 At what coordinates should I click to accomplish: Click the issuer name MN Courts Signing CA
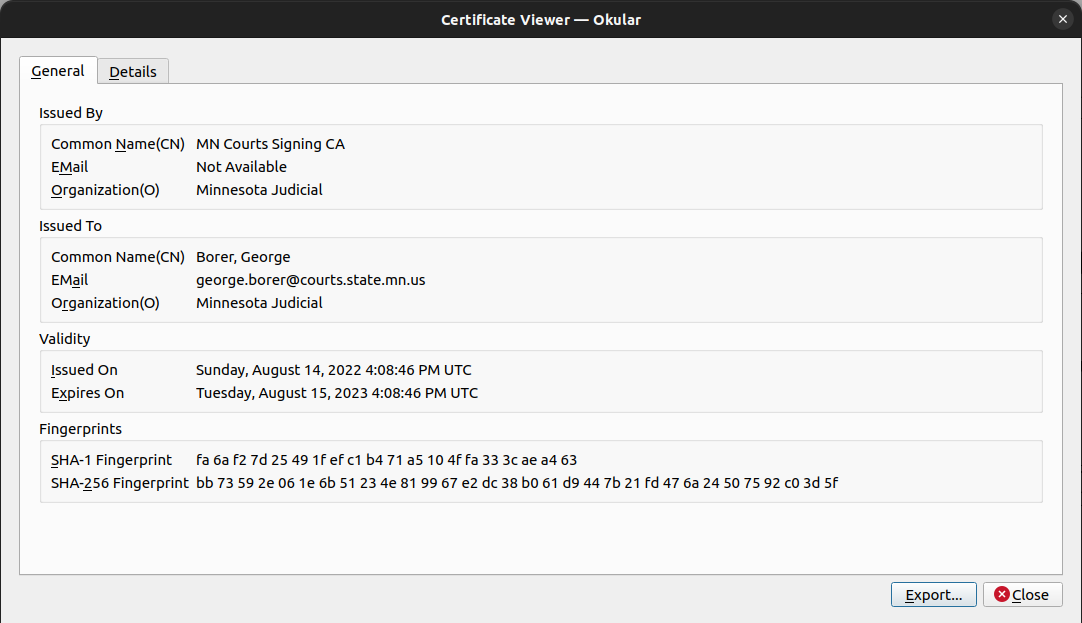[270, 144]
